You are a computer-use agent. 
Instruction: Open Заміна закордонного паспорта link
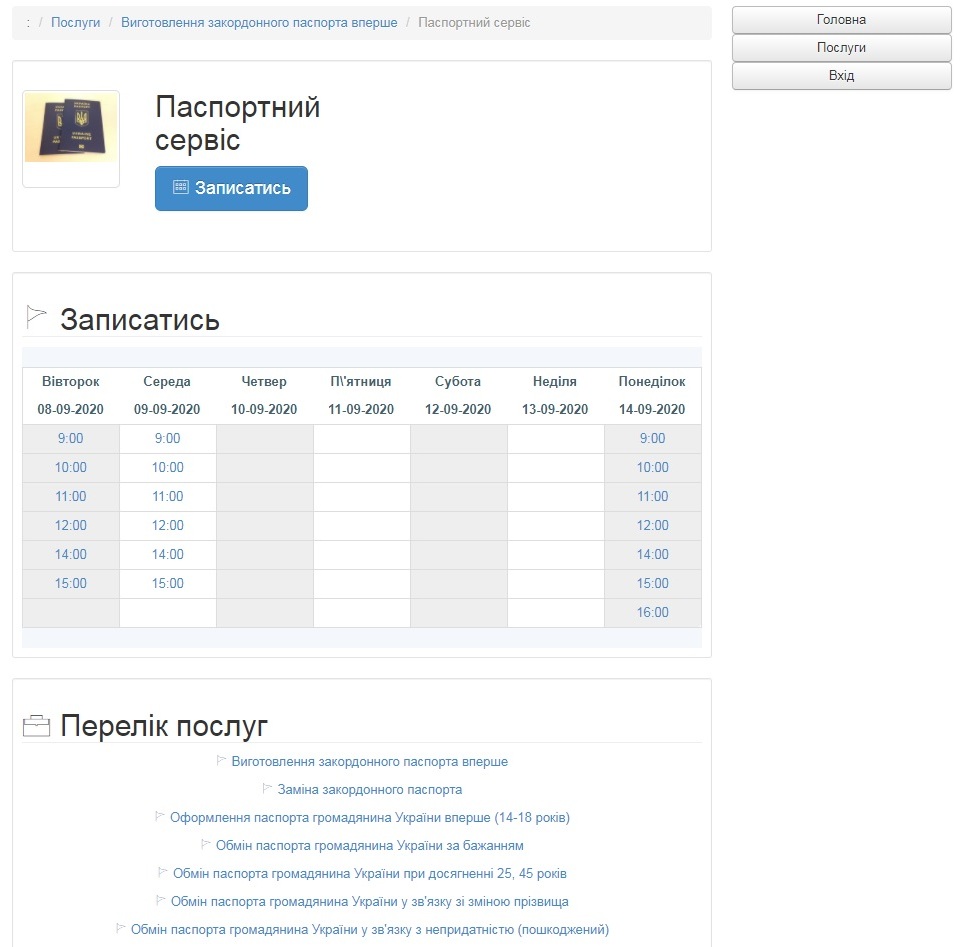pyautogui.click(x=369, y=790)
